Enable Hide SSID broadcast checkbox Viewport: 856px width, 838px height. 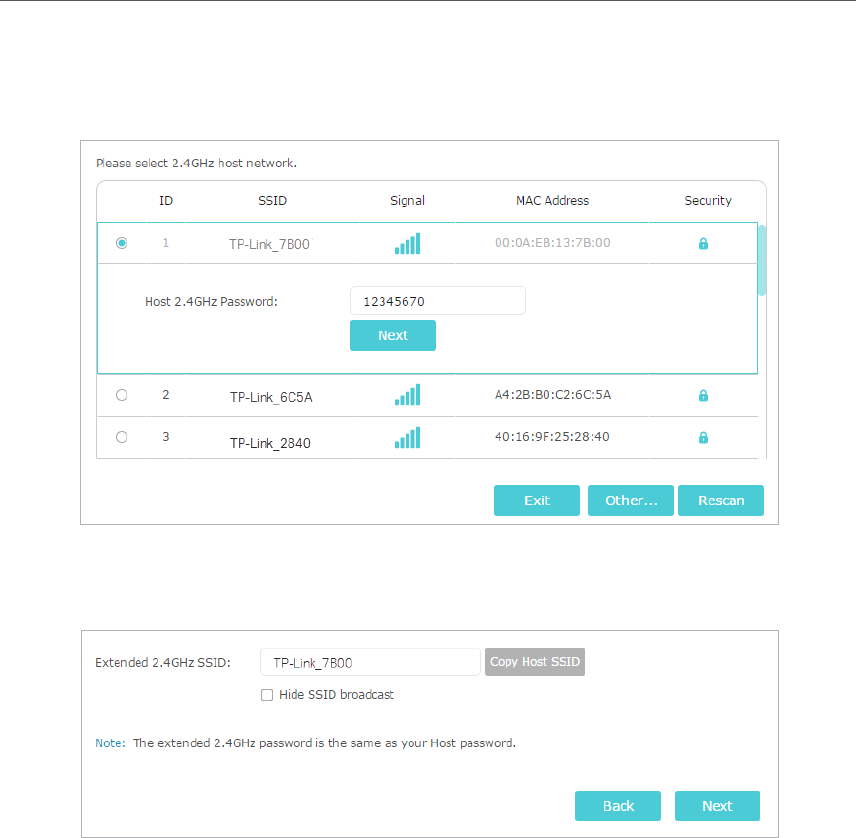[267, 695]
